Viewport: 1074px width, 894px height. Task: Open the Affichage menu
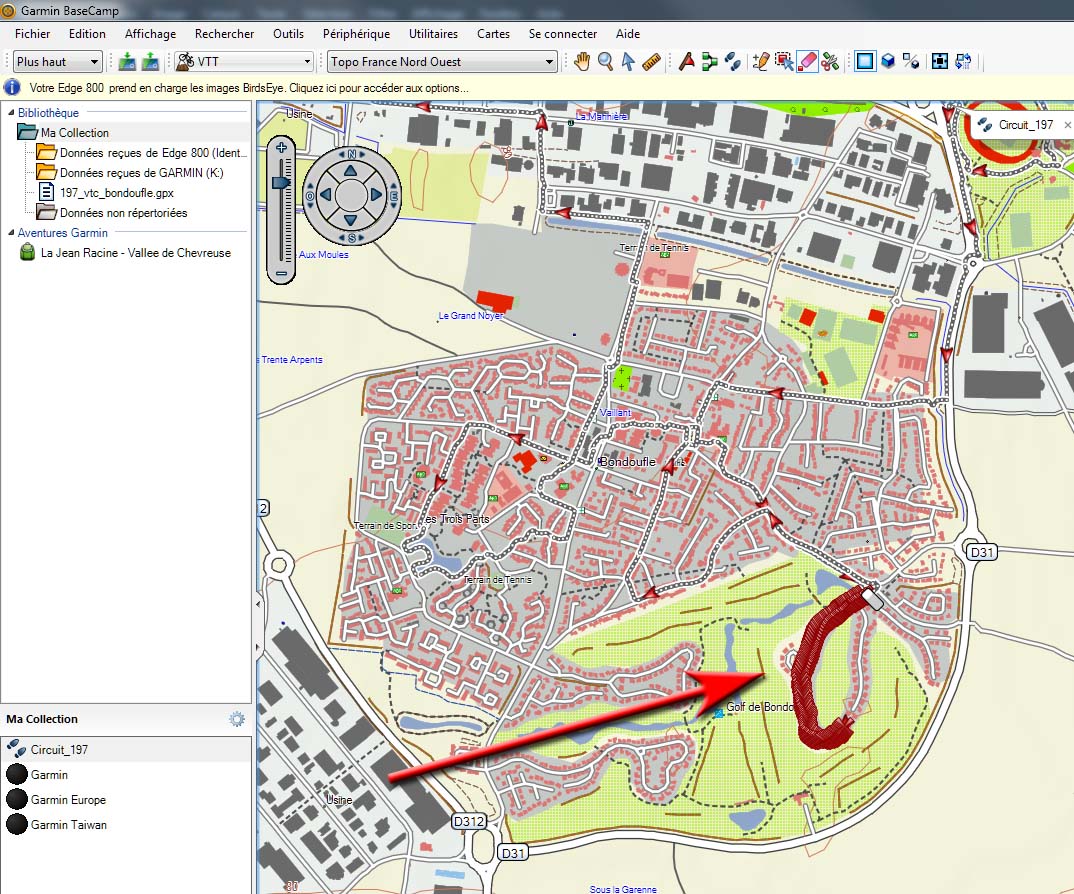point(150,34)
